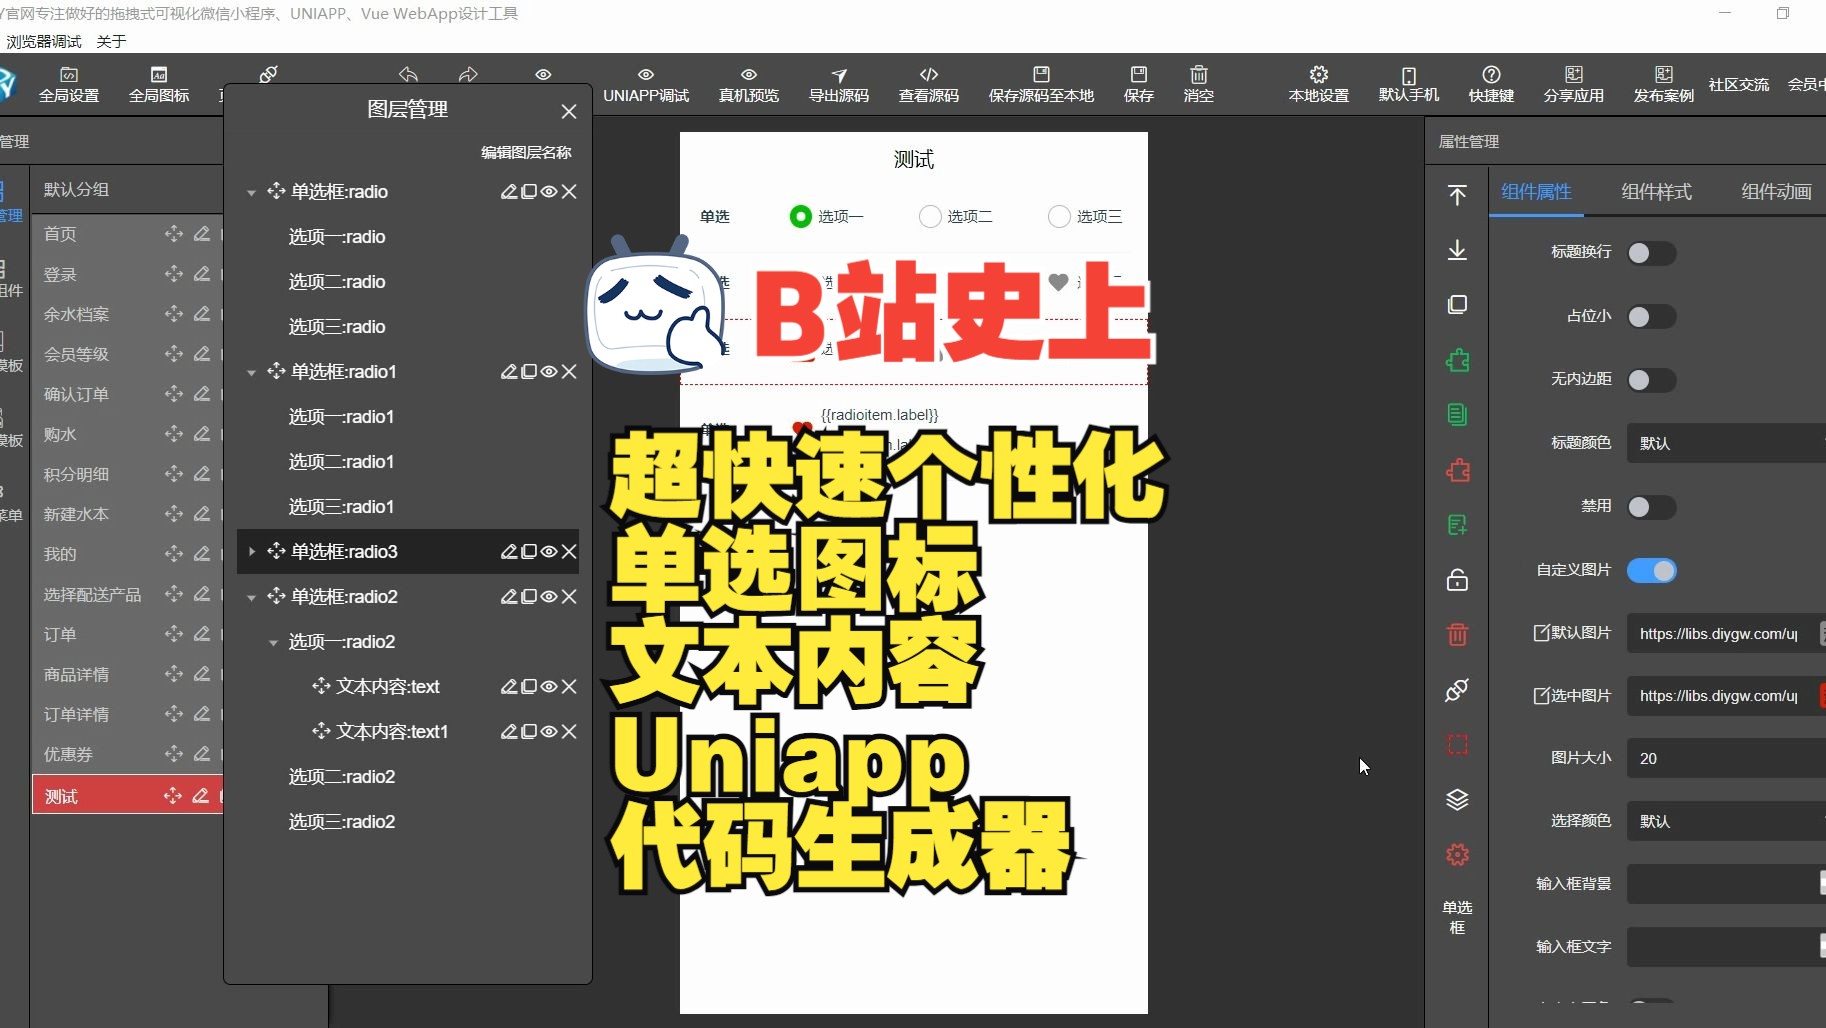Switch to the 组件样式 tab
This screenshot has width=1826, height=1028.
point(1655,191)
